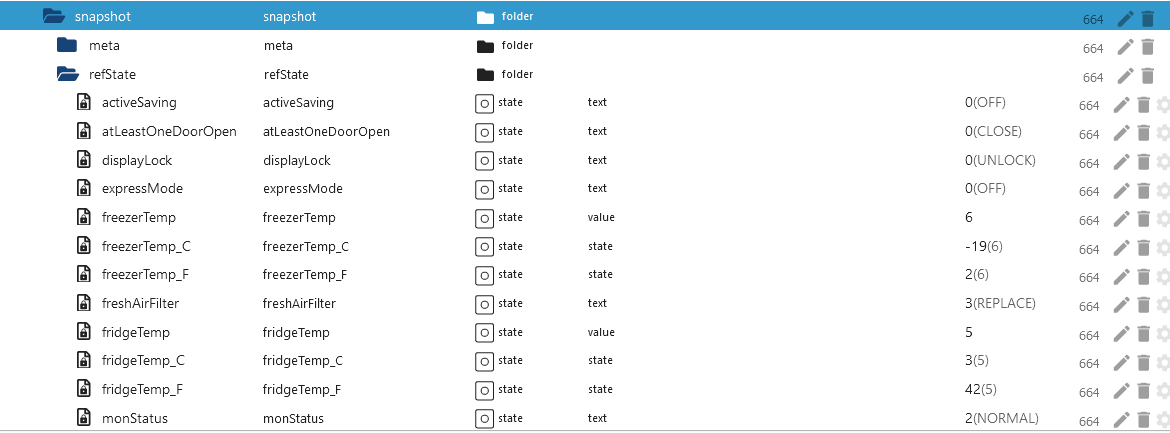Image resolution: width=1170 pixels, height=433 pixels.
Task: Edit the freezerTemp state with pencil icon
Action: point(1121,219)
